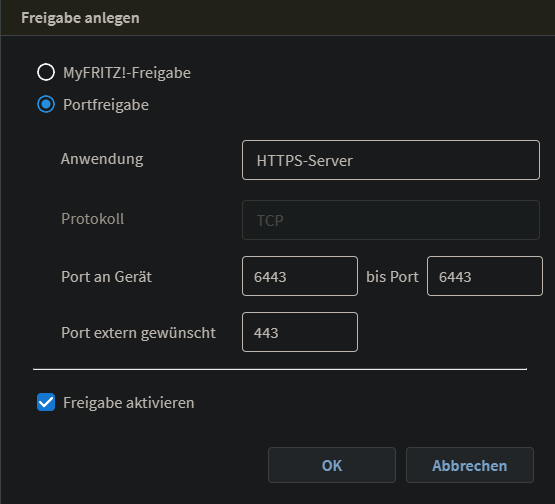555x504 pixels.
Task: Focus the Port an Gerät start field
Action: [300, 276]
